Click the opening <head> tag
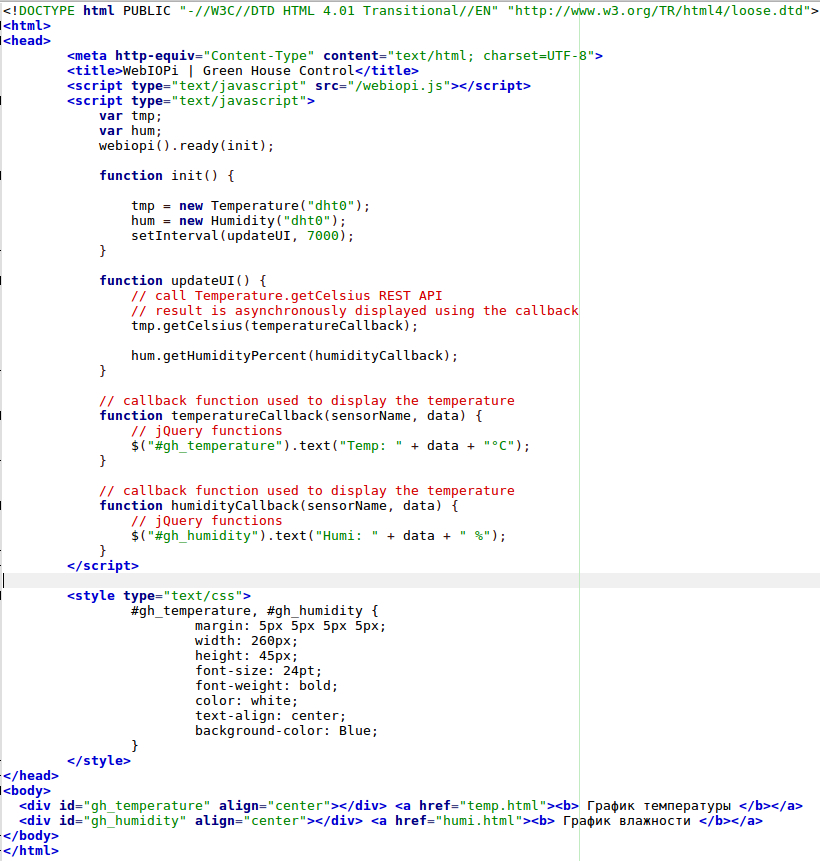Screen dimensions: 820x861 tap(27, 41)
